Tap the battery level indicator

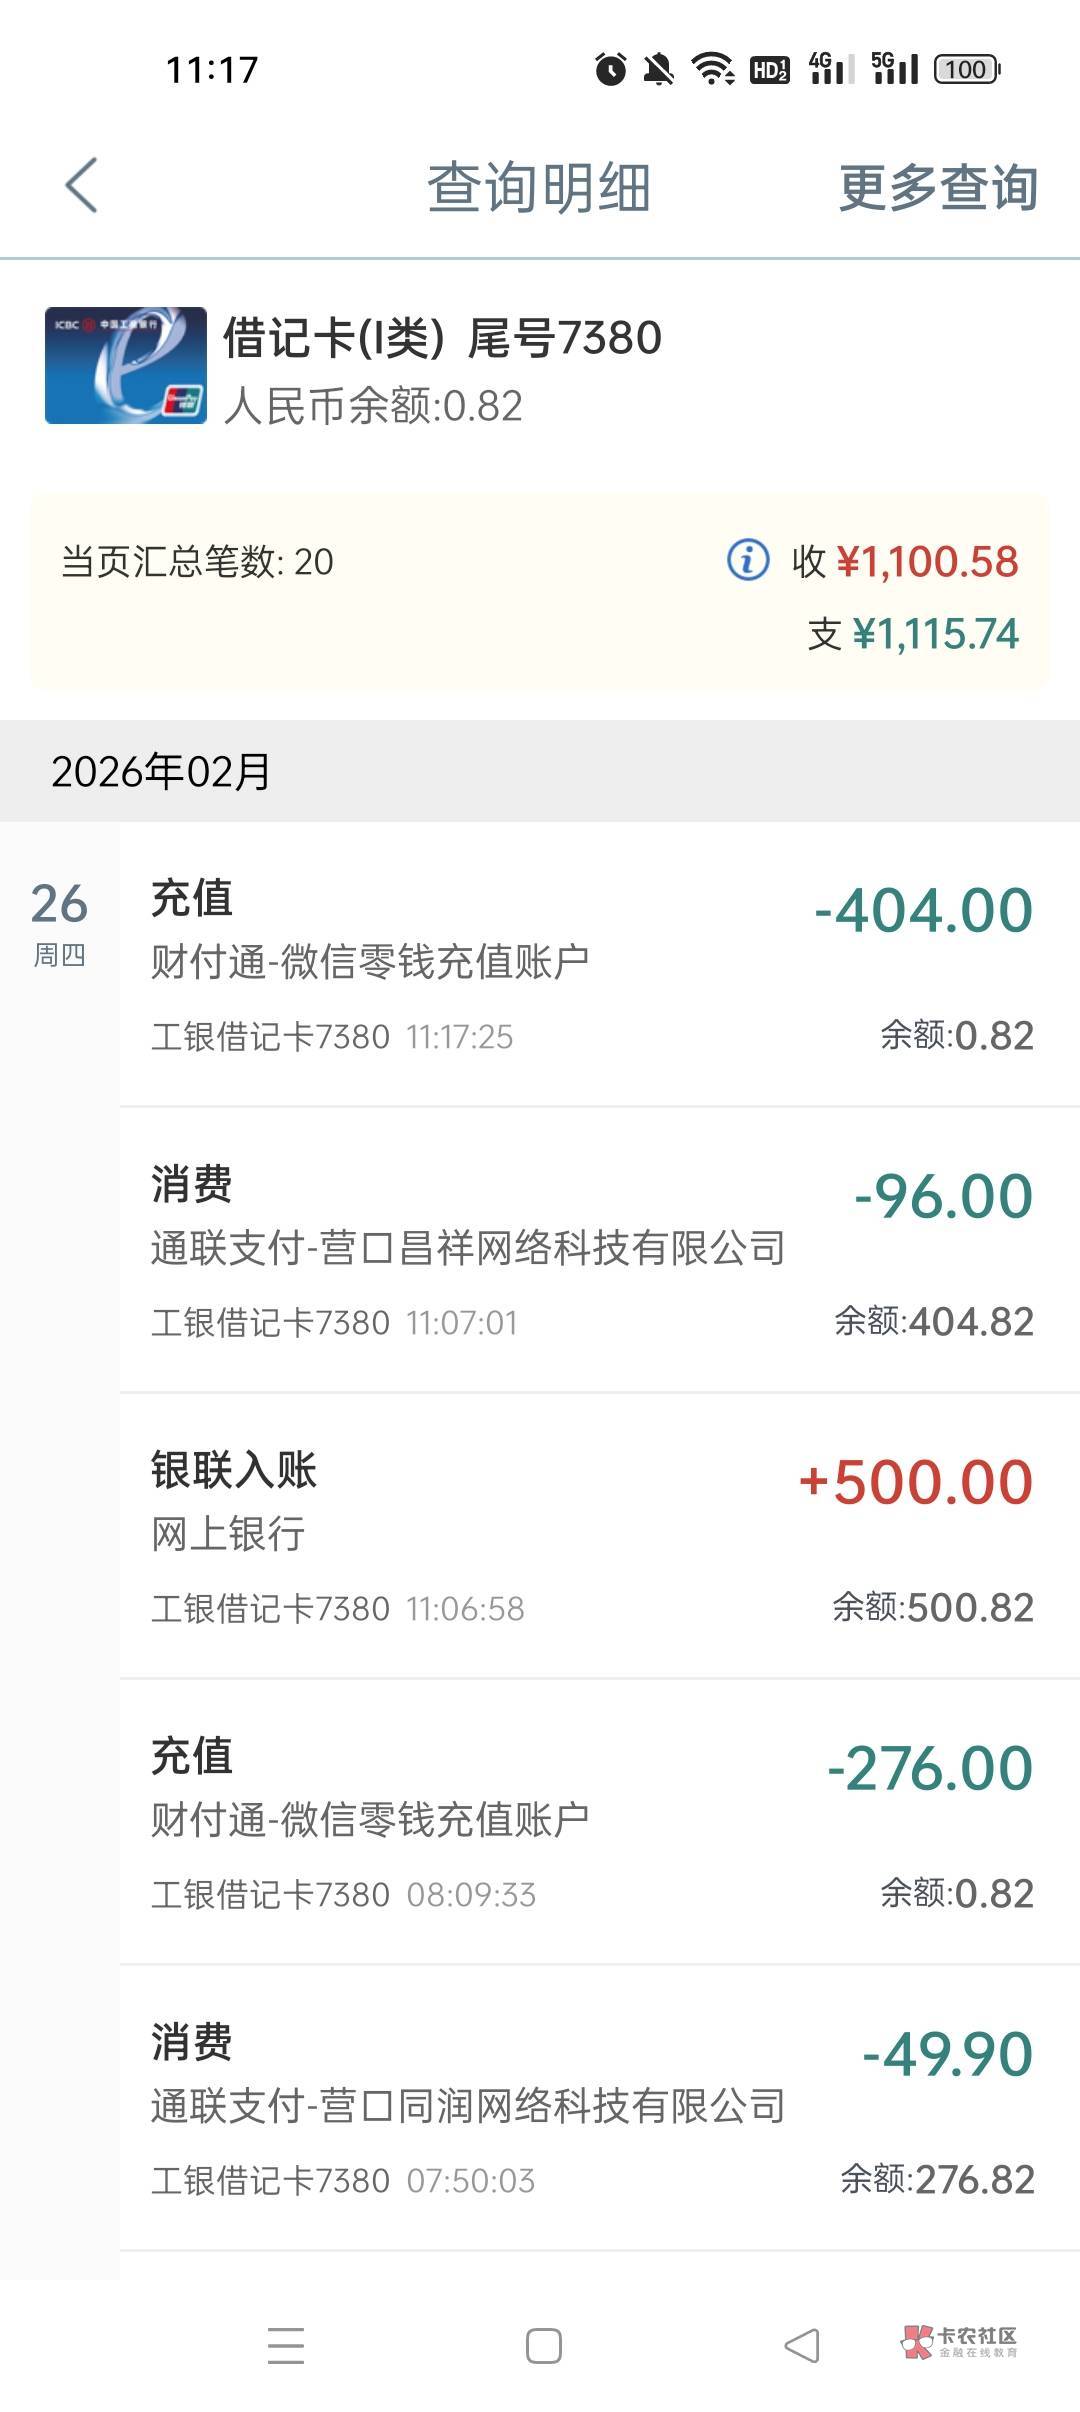click(967, 69)
